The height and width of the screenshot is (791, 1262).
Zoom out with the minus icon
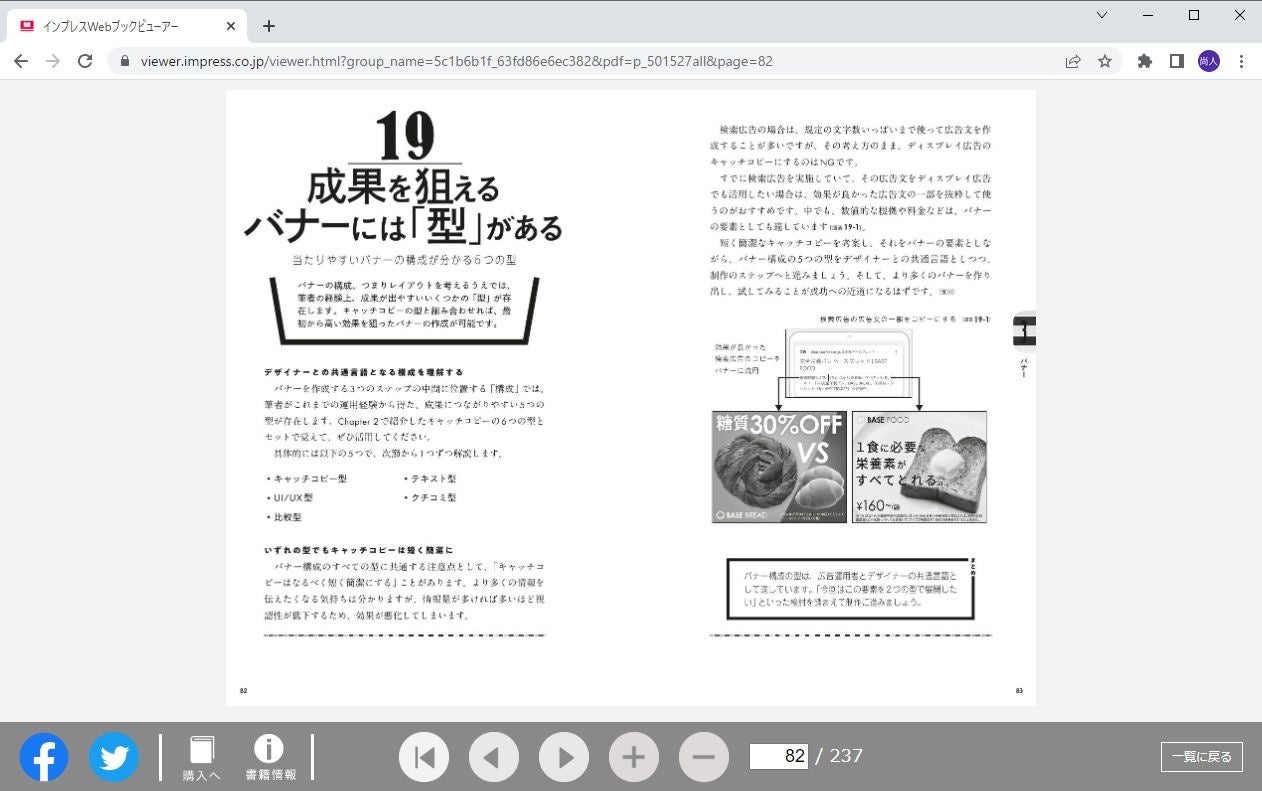[x=704, y=756]
